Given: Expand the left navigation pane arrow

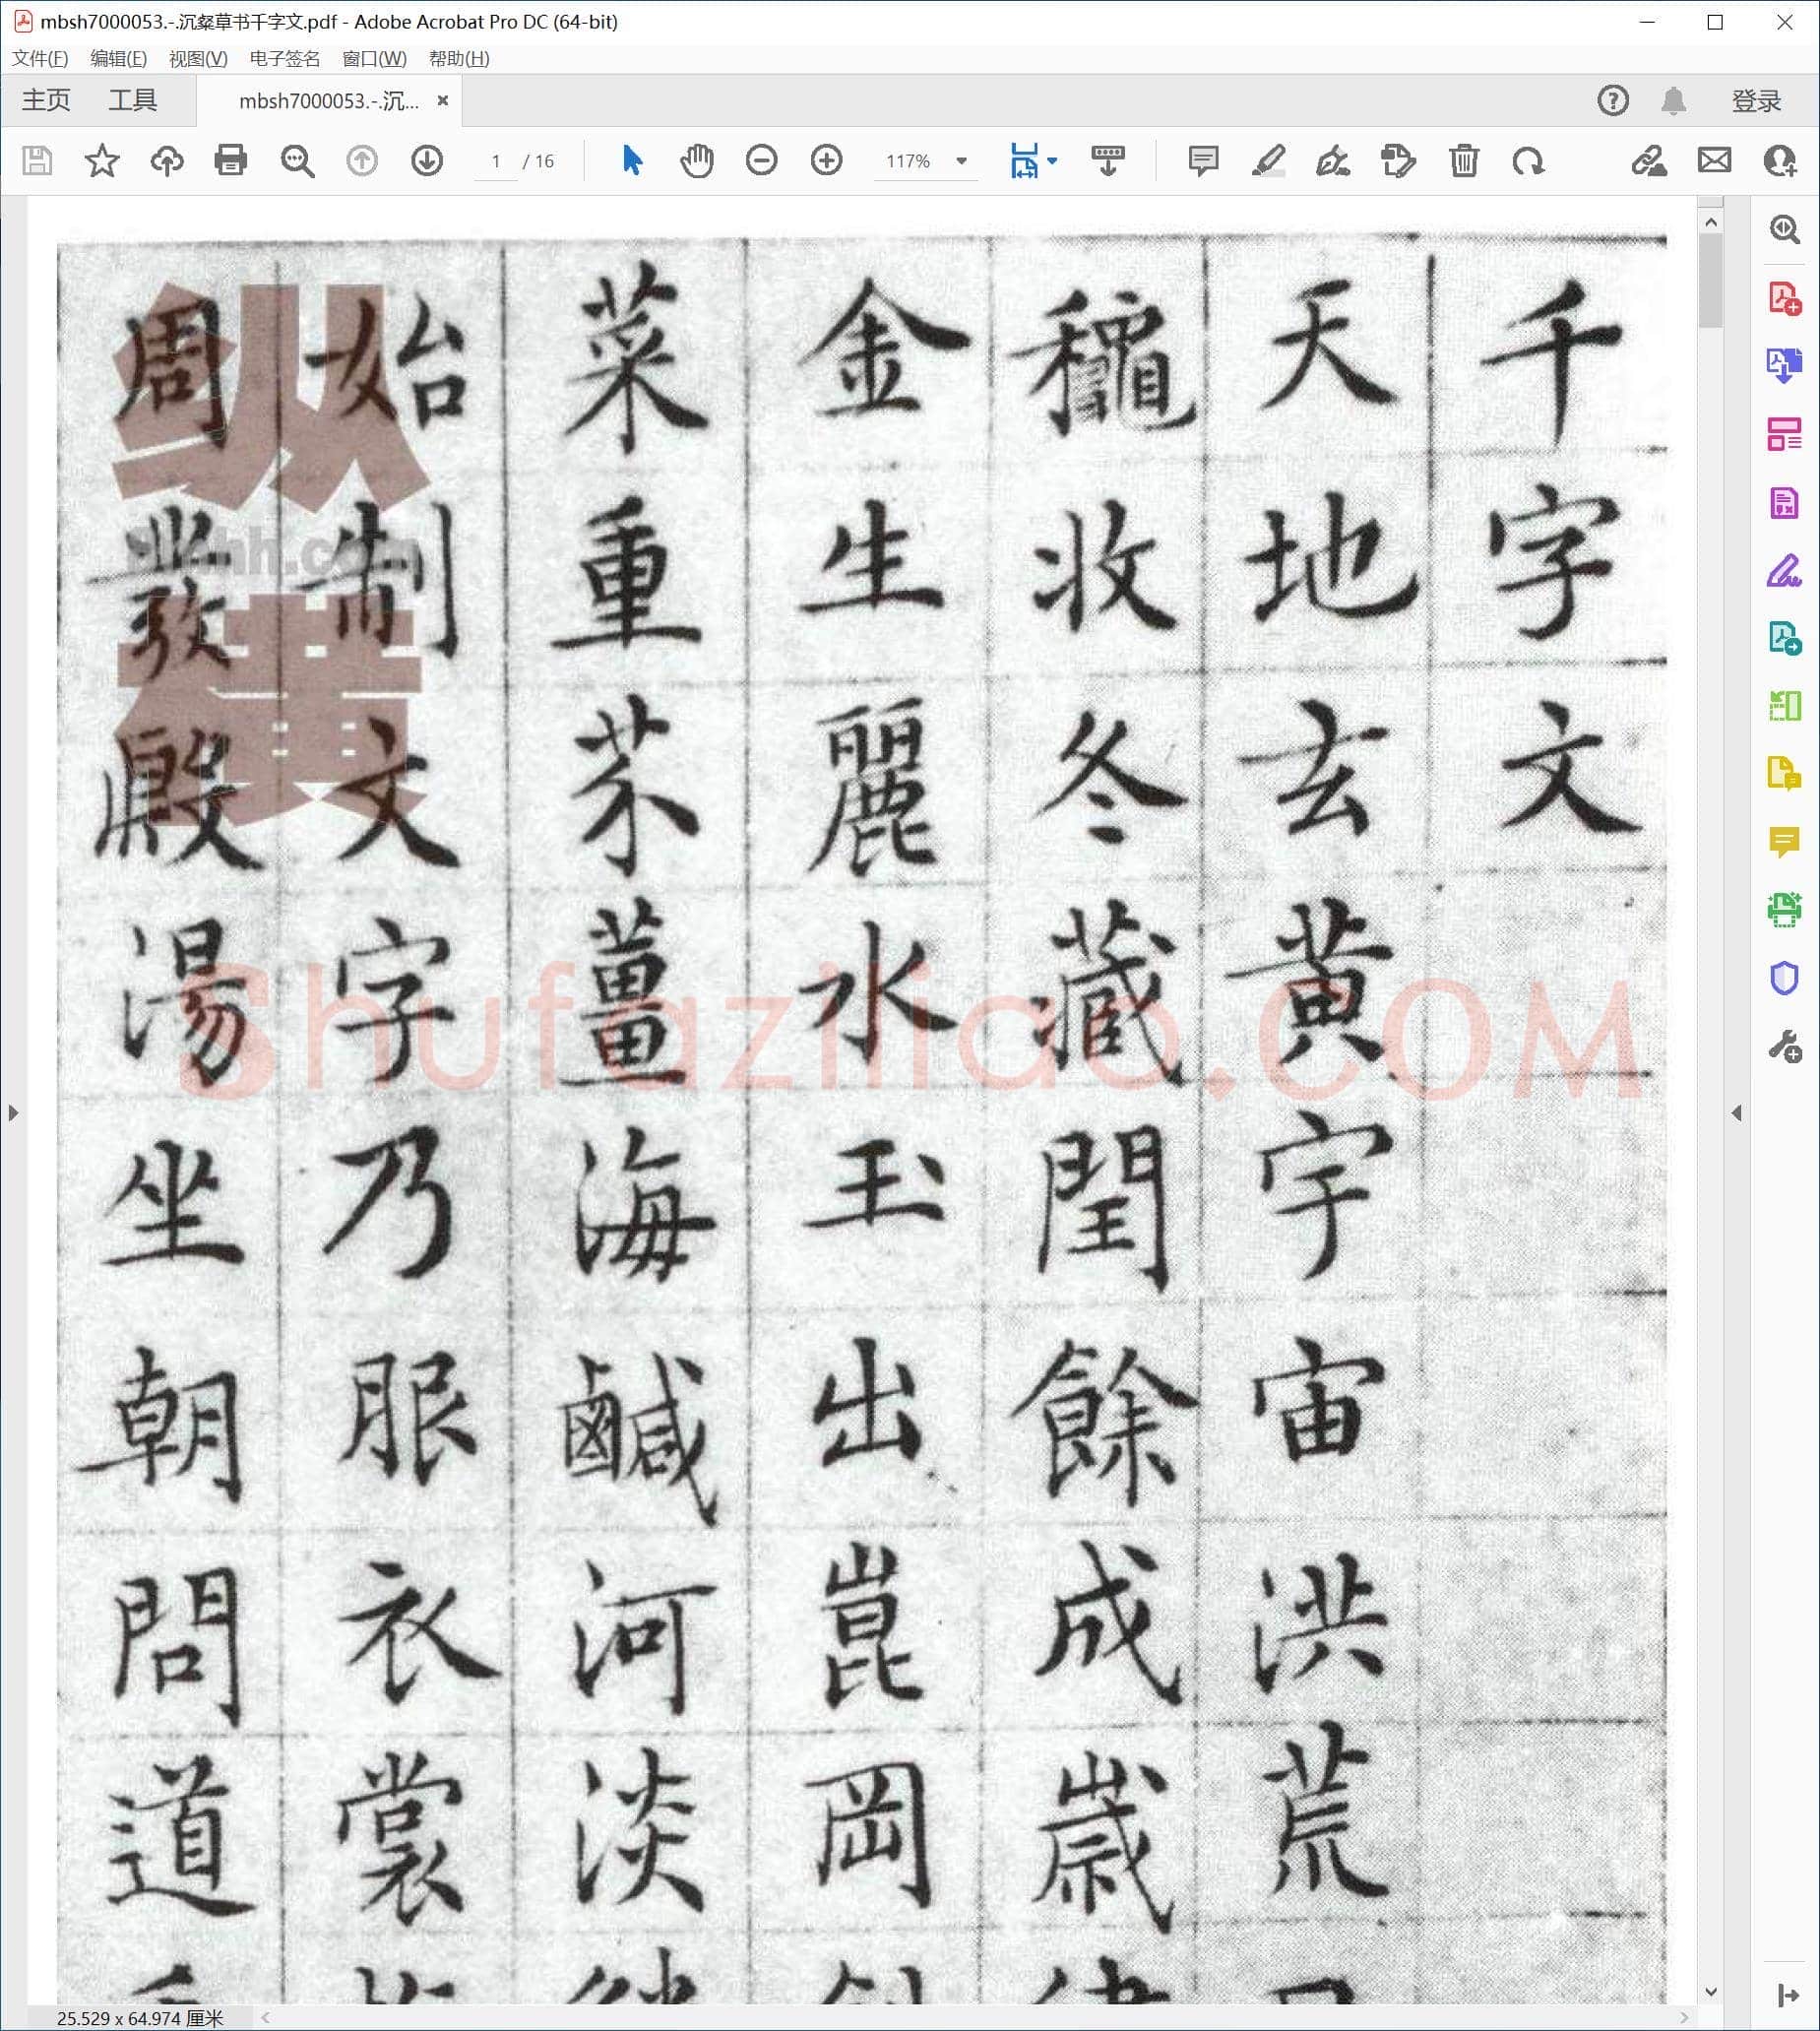Looking at the screenshot, I should (13, 1113).
